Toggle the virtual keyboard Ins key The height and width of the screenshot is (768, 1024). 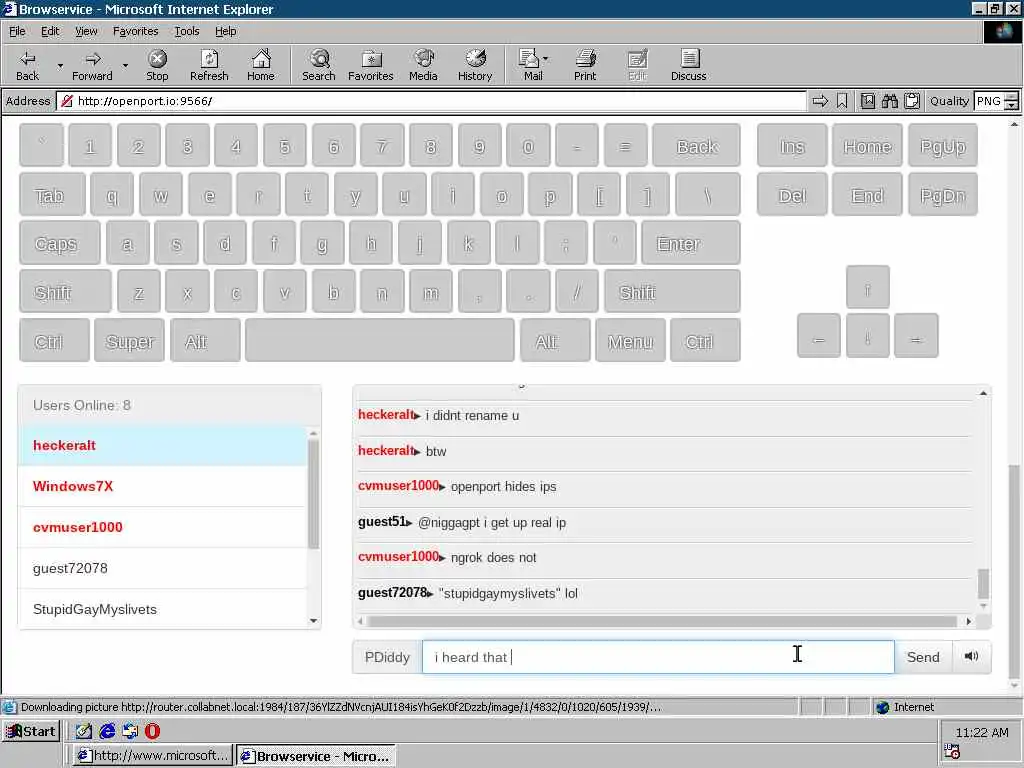click(x=792, y=146)
